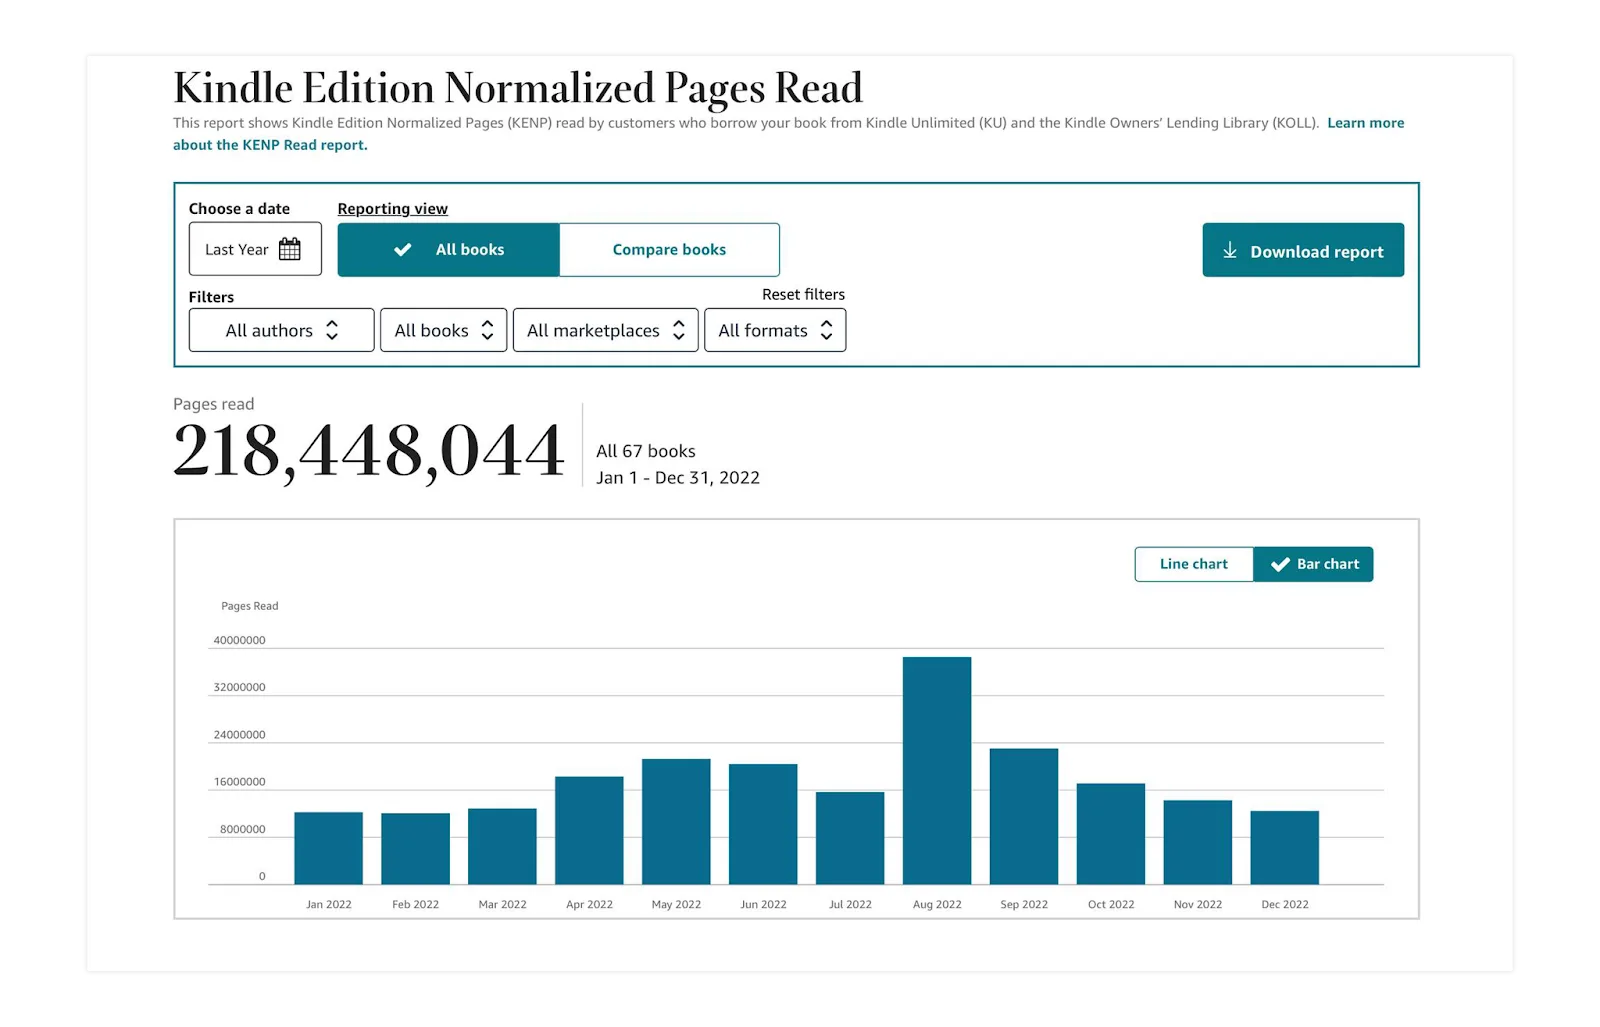Image resolution: width=1600 pixels, height=1027 pixels.
Task: Click the Bar chart checkmark icon
Action: click(x=1279, y=564)
